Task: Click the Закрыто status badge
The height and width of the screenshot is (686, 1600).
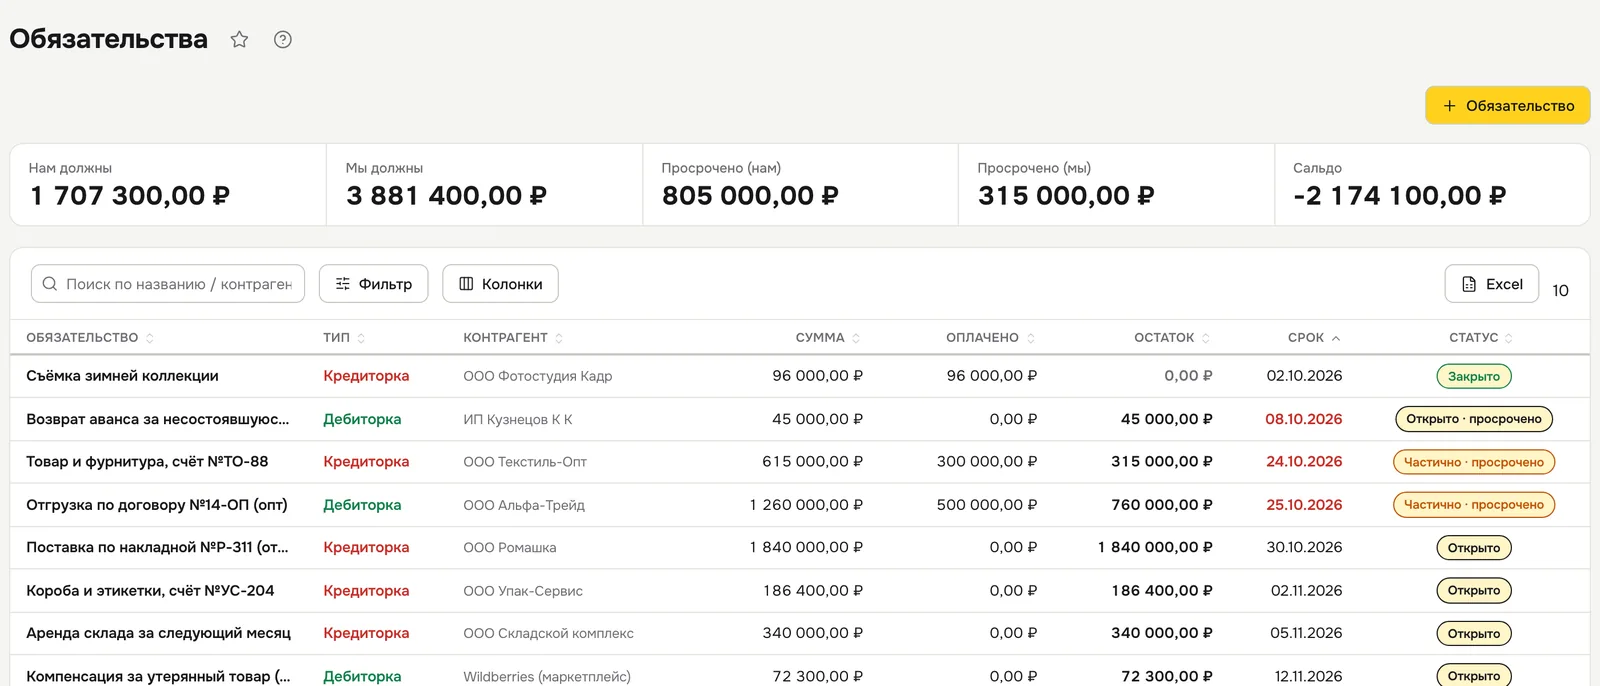Action: 1474,376
